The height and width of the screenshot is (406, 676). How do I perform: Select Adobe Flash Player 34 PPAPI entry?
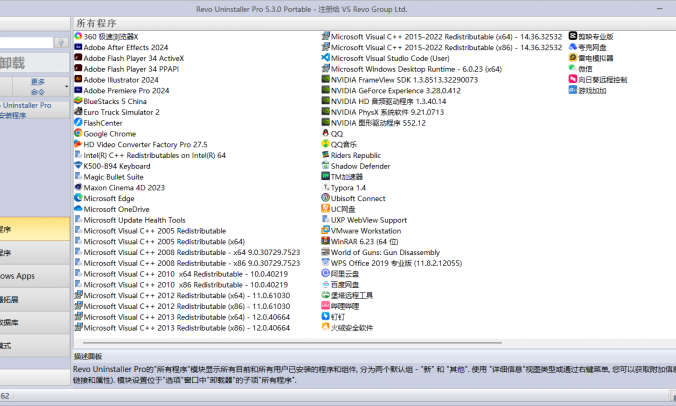pos(126,69)
